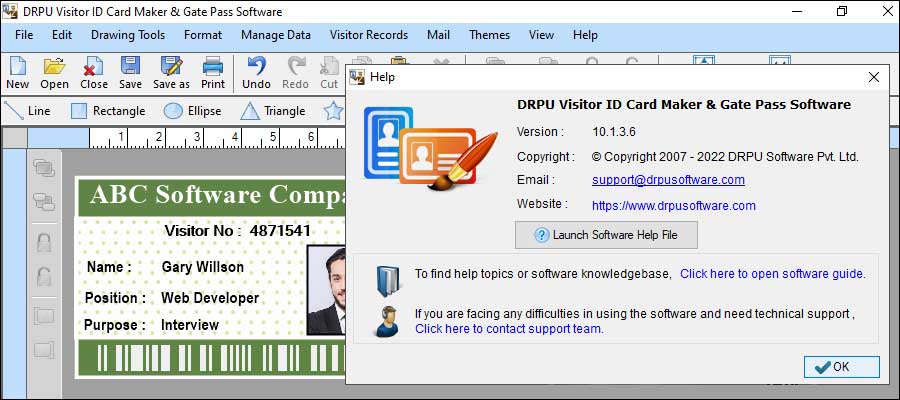Click the unlock icon in left sidebar
The height and width of the screenshot is (400, 900).
(x=44, y=277)
